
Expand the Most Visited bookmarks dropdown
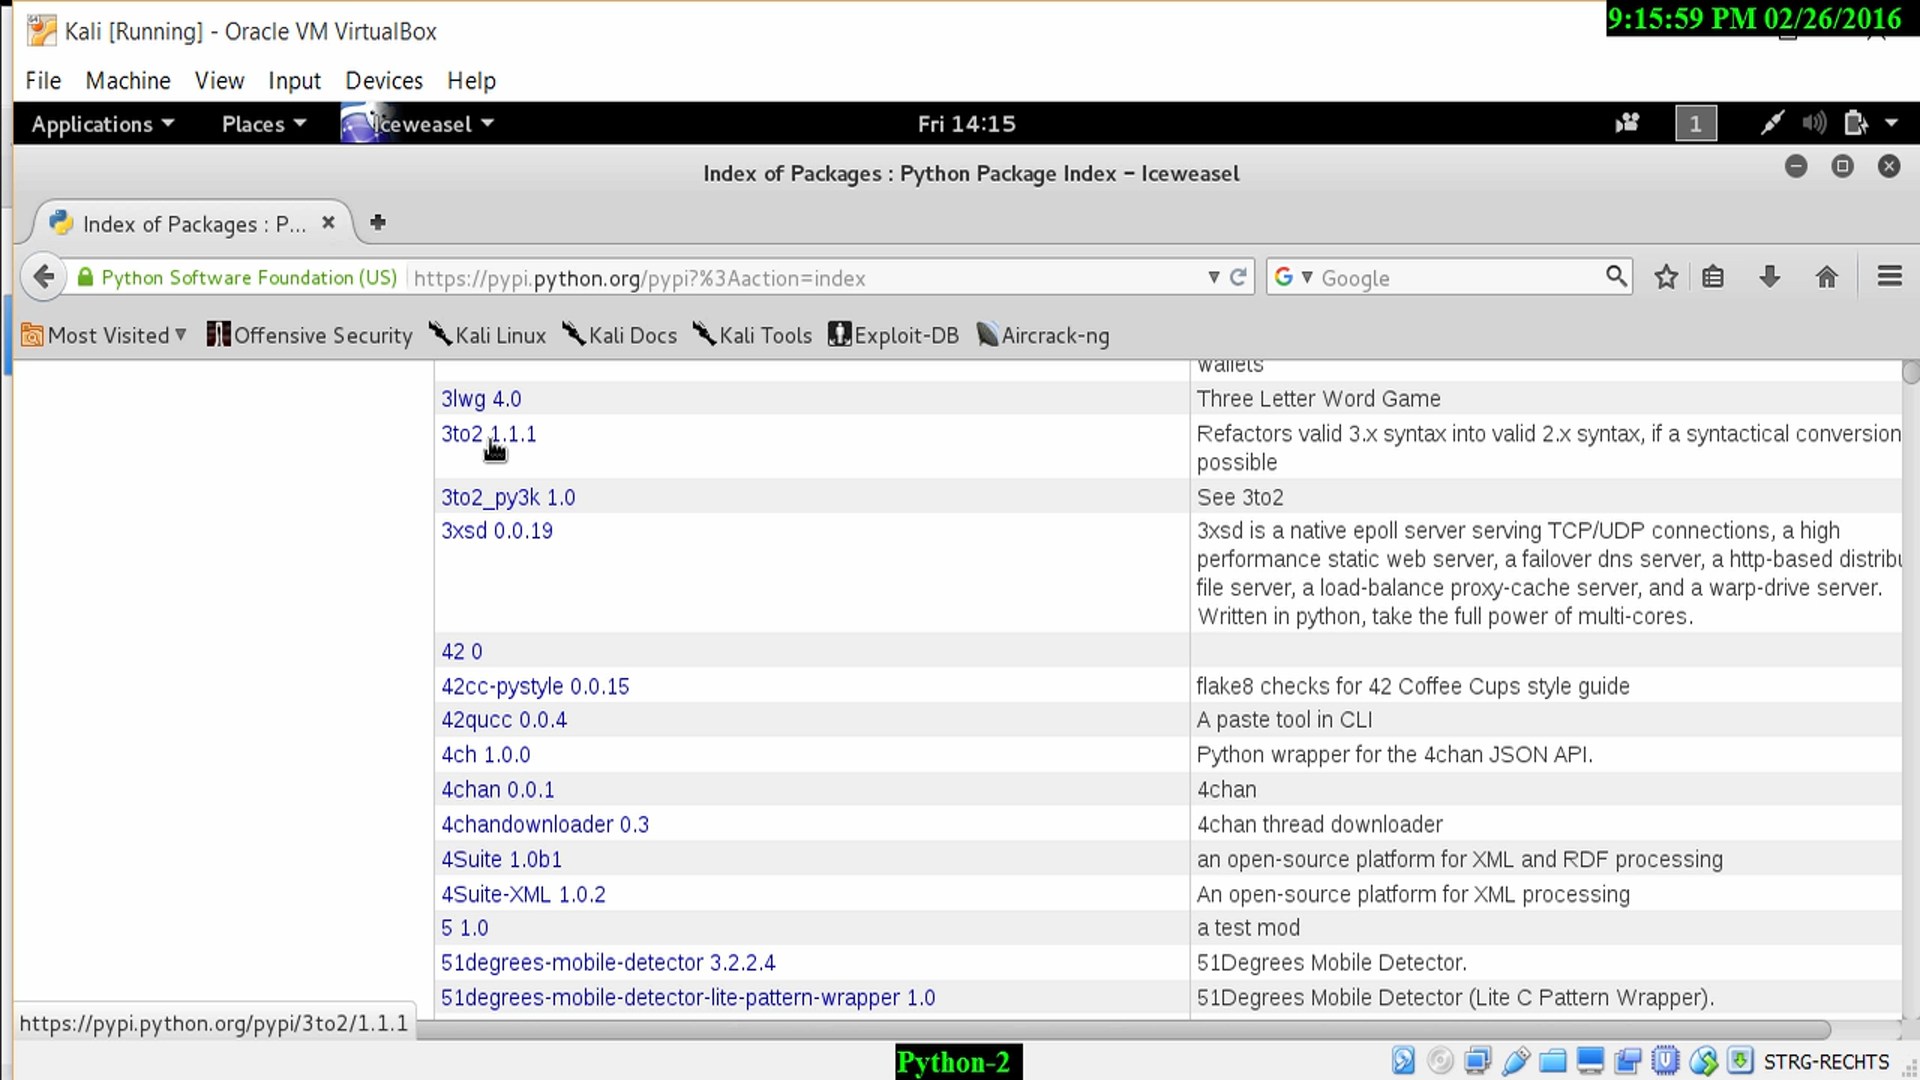click(x=104, y=336)
